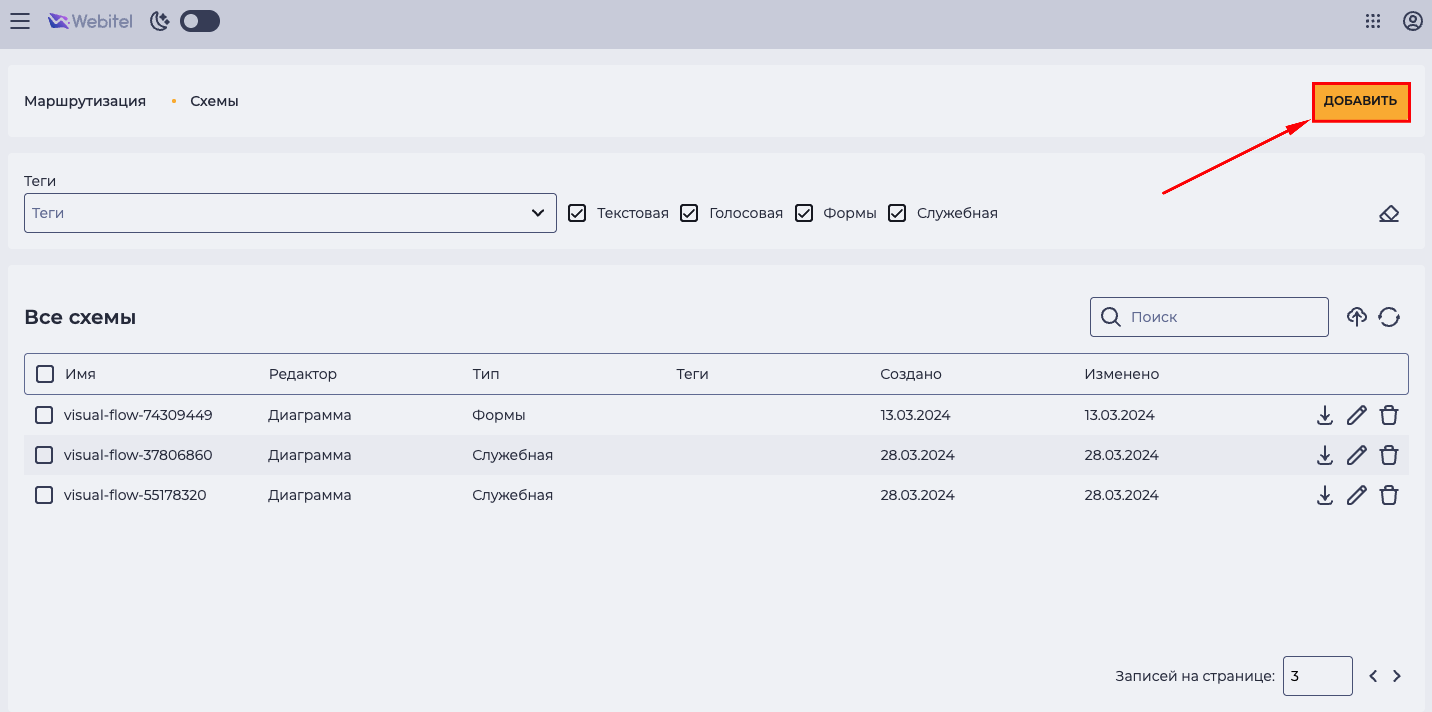Check the select-all checkbox in header

pos(45,374)
